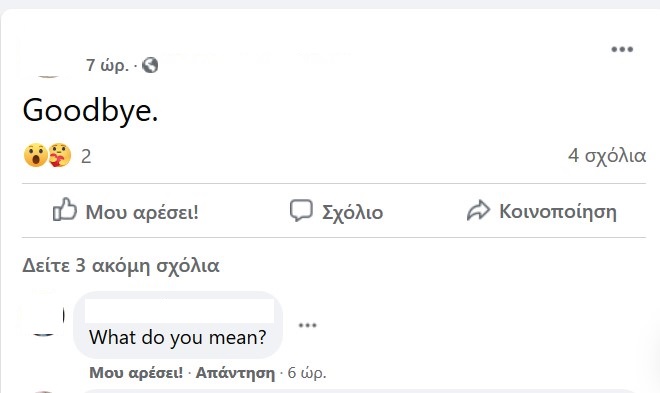This screenshot has height=393, width=660.
Task: Share the post via Κοινοποίηση
Action: pyautogui.click(x=541, y=210)
